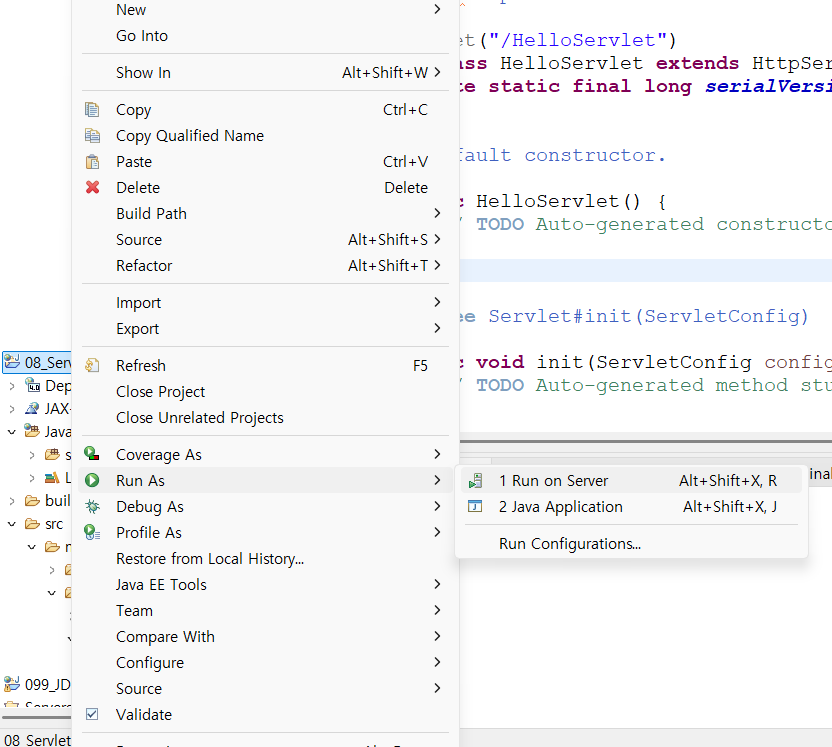Open the New submenu arrow
832x747 pixels.
(437, 9)
